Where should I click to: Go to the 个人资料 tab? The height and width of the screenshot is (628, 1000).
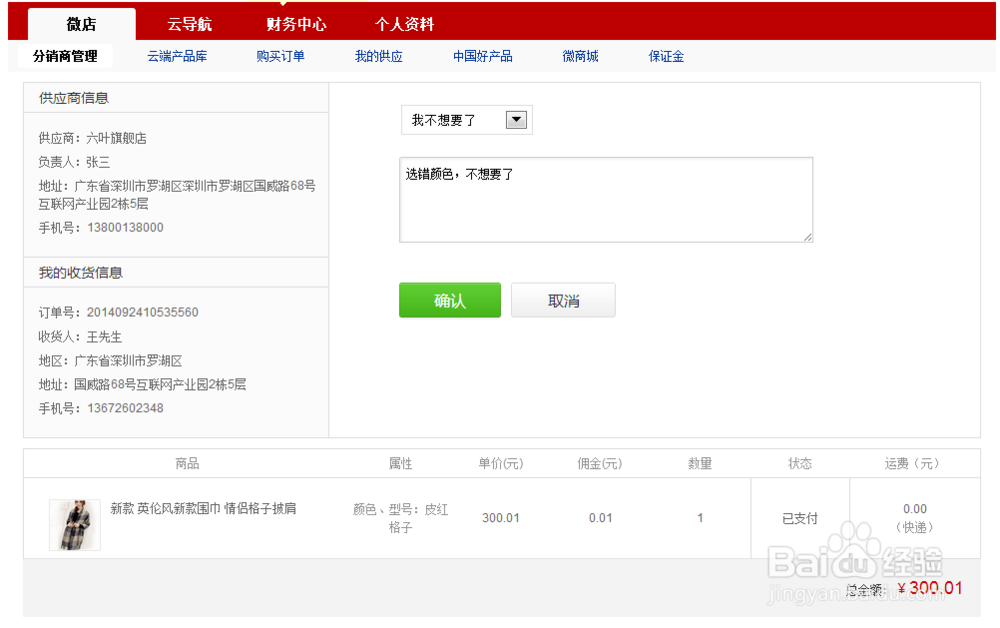click(405, 23)
